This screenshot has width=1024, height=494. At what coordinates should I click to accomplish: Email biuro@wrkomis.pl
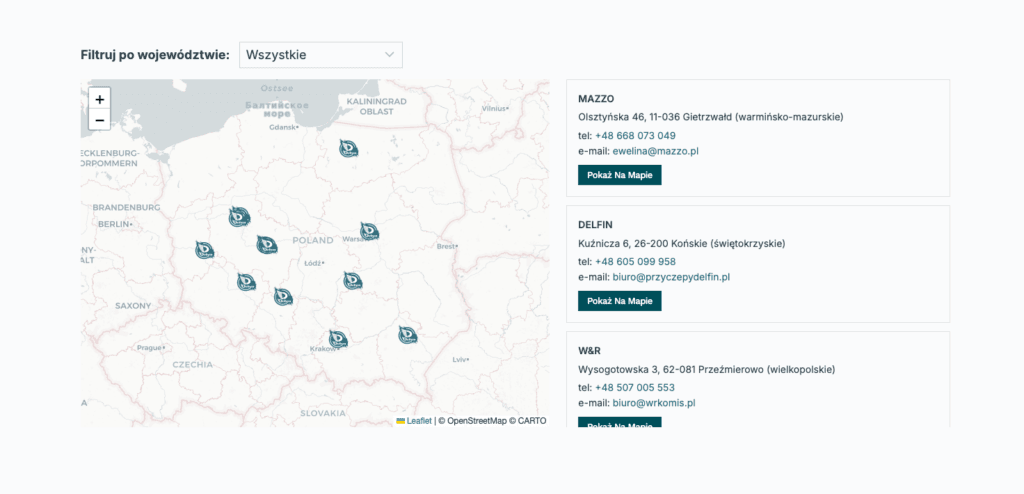tap(653, 403)
